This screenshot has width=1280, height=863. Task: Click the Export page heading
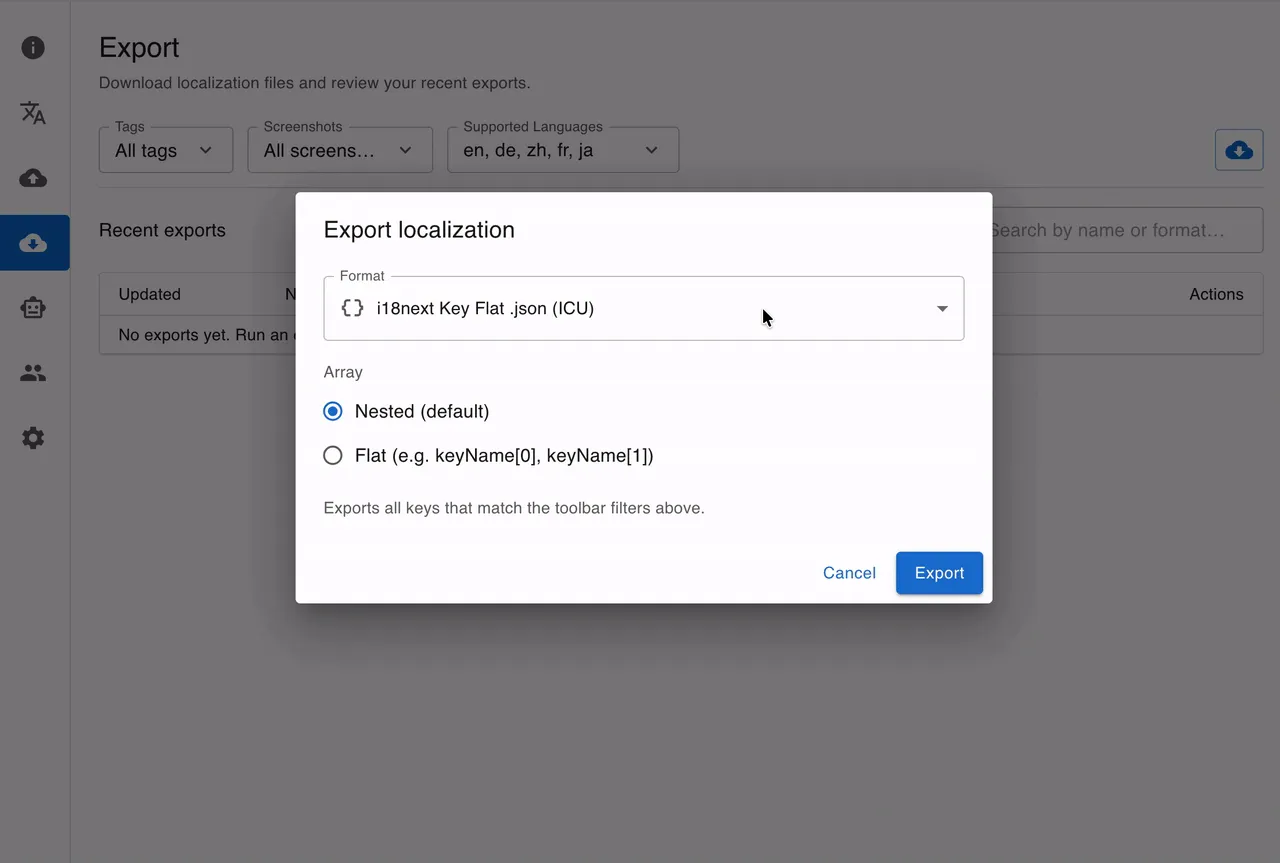[139, 47]
